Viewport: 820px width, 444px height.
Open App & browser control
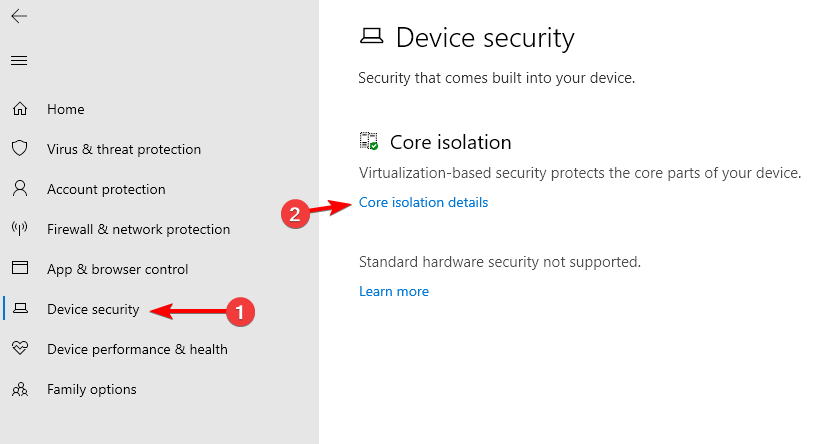pos(118,269)
